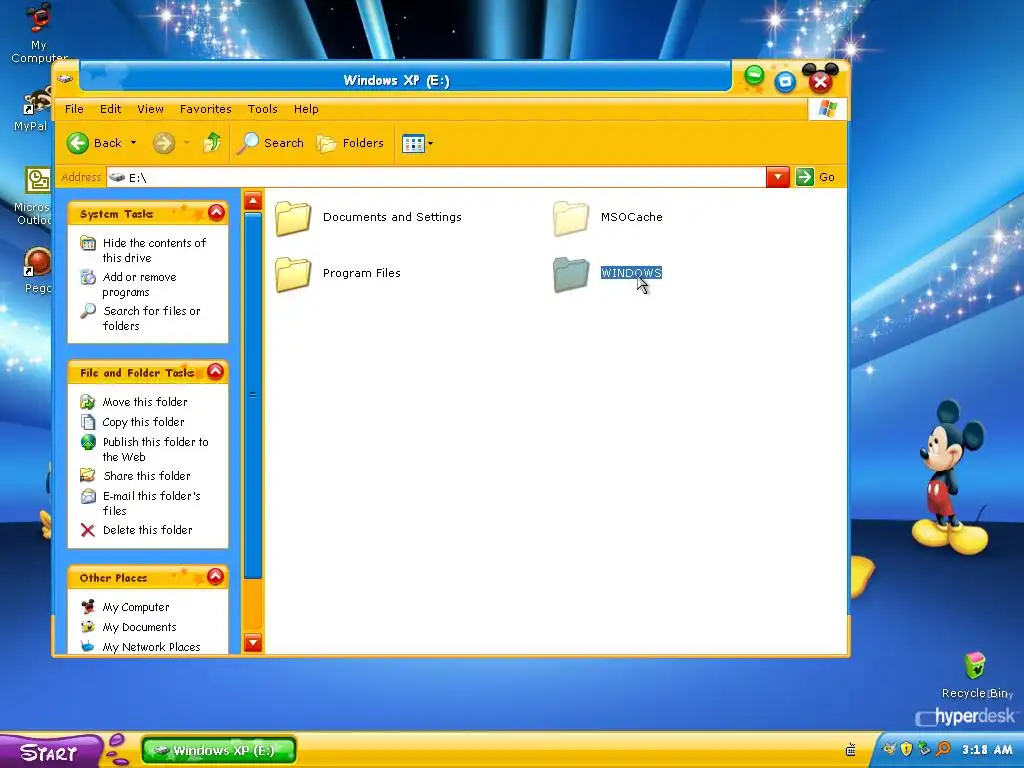Screen dimensions: 1024x768
Task: Click the taskbar clock showing 3:18 AM
Action: tap(987, 750)
